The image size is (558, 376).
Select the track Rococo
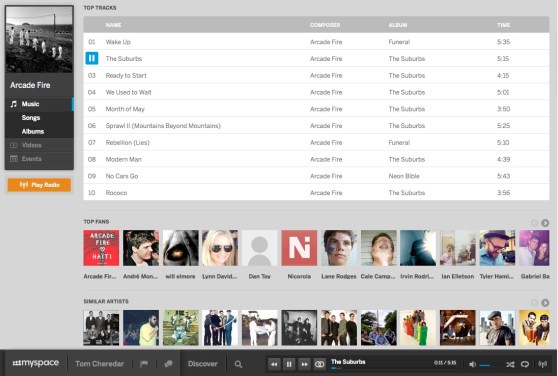[x=316, y=192]
